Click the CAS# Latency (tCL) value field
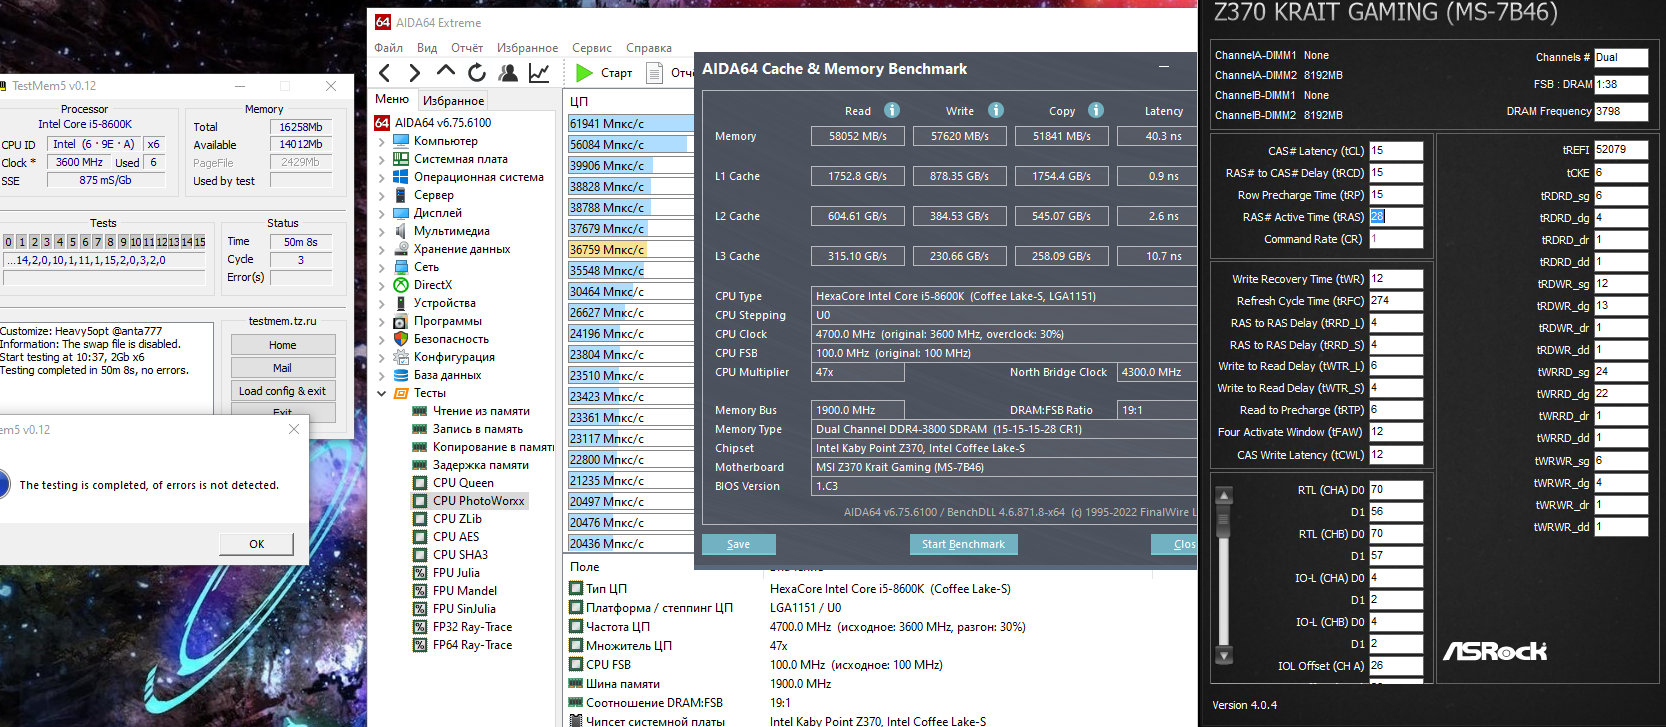This screenshot has height=727, width=1666. [1396, 151]
